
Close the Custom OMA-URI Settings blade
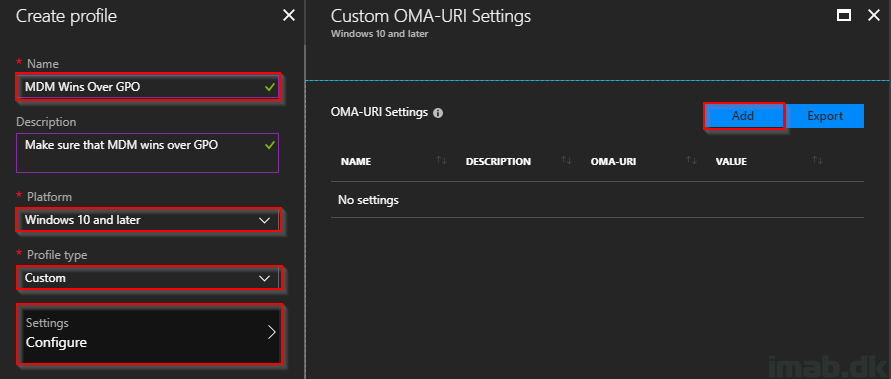pos(874,16)
